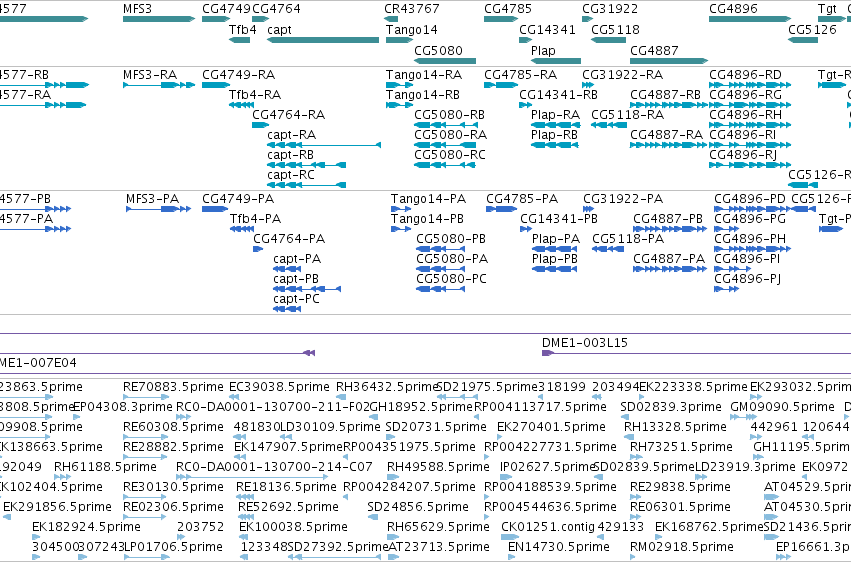Open the capt-RC transcript label
The height and width of the screenshot is (562, 851).
[290, 175]
